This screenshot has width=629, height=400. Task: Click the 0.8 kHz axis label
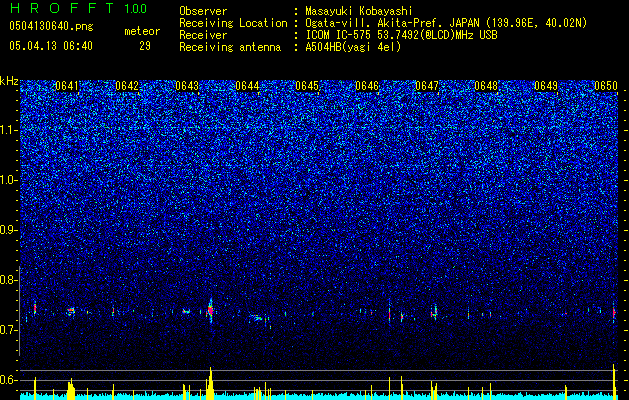coord(9,280)
